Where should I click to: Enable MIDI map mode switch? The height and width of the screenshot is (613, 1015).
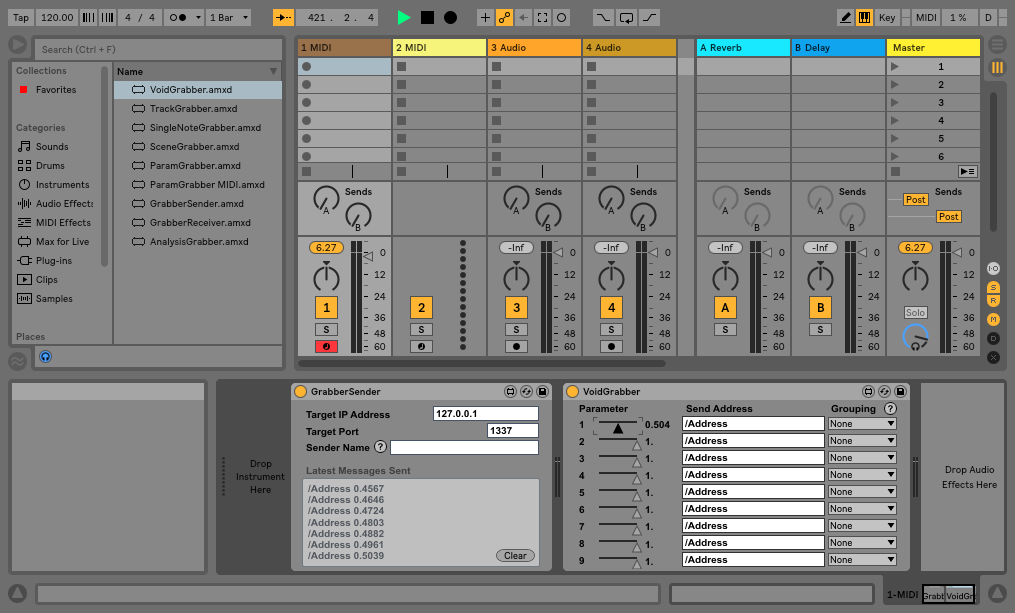(926, 17)
